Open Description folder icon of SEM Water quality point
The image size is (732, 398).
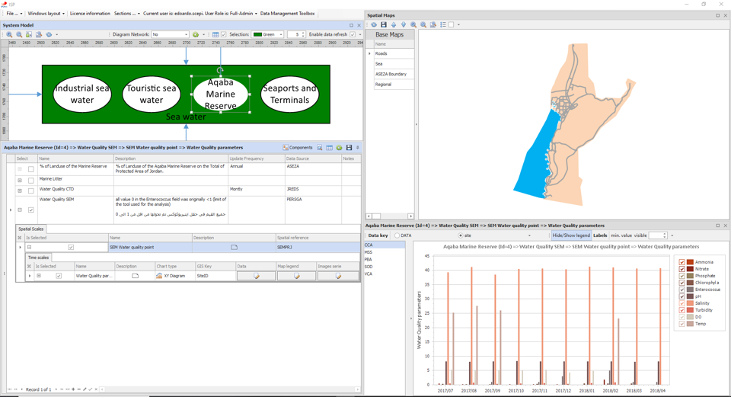(234, 247)
